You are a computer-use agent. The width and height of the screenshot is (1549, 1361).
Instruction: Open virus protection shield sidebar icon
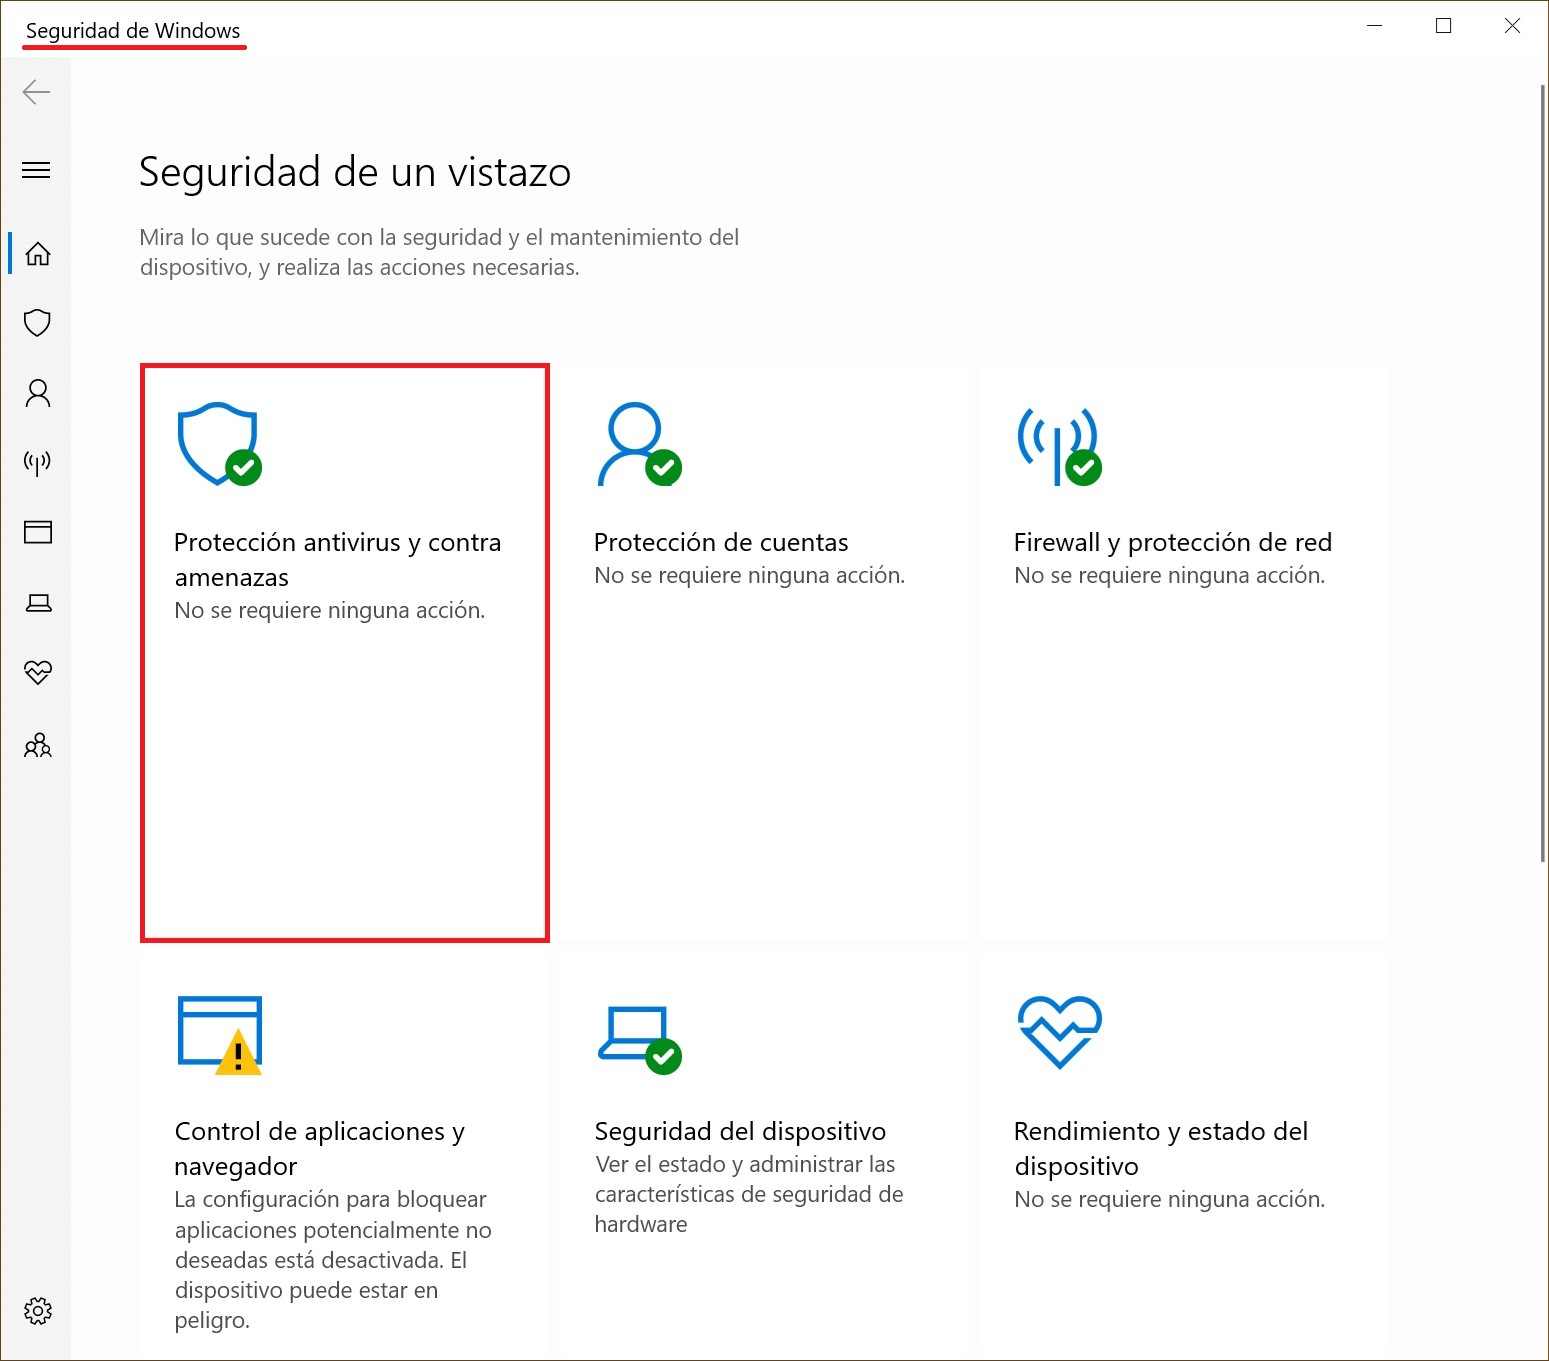pyautogui.click(x=38, y=323)
